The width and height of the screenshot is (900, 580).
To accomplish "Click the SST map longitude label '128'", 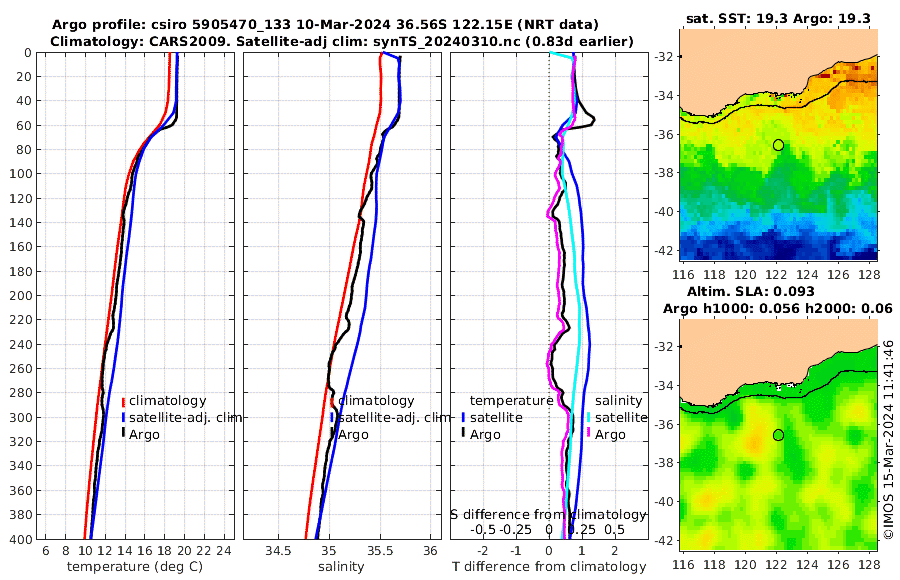I will point(869,275).
